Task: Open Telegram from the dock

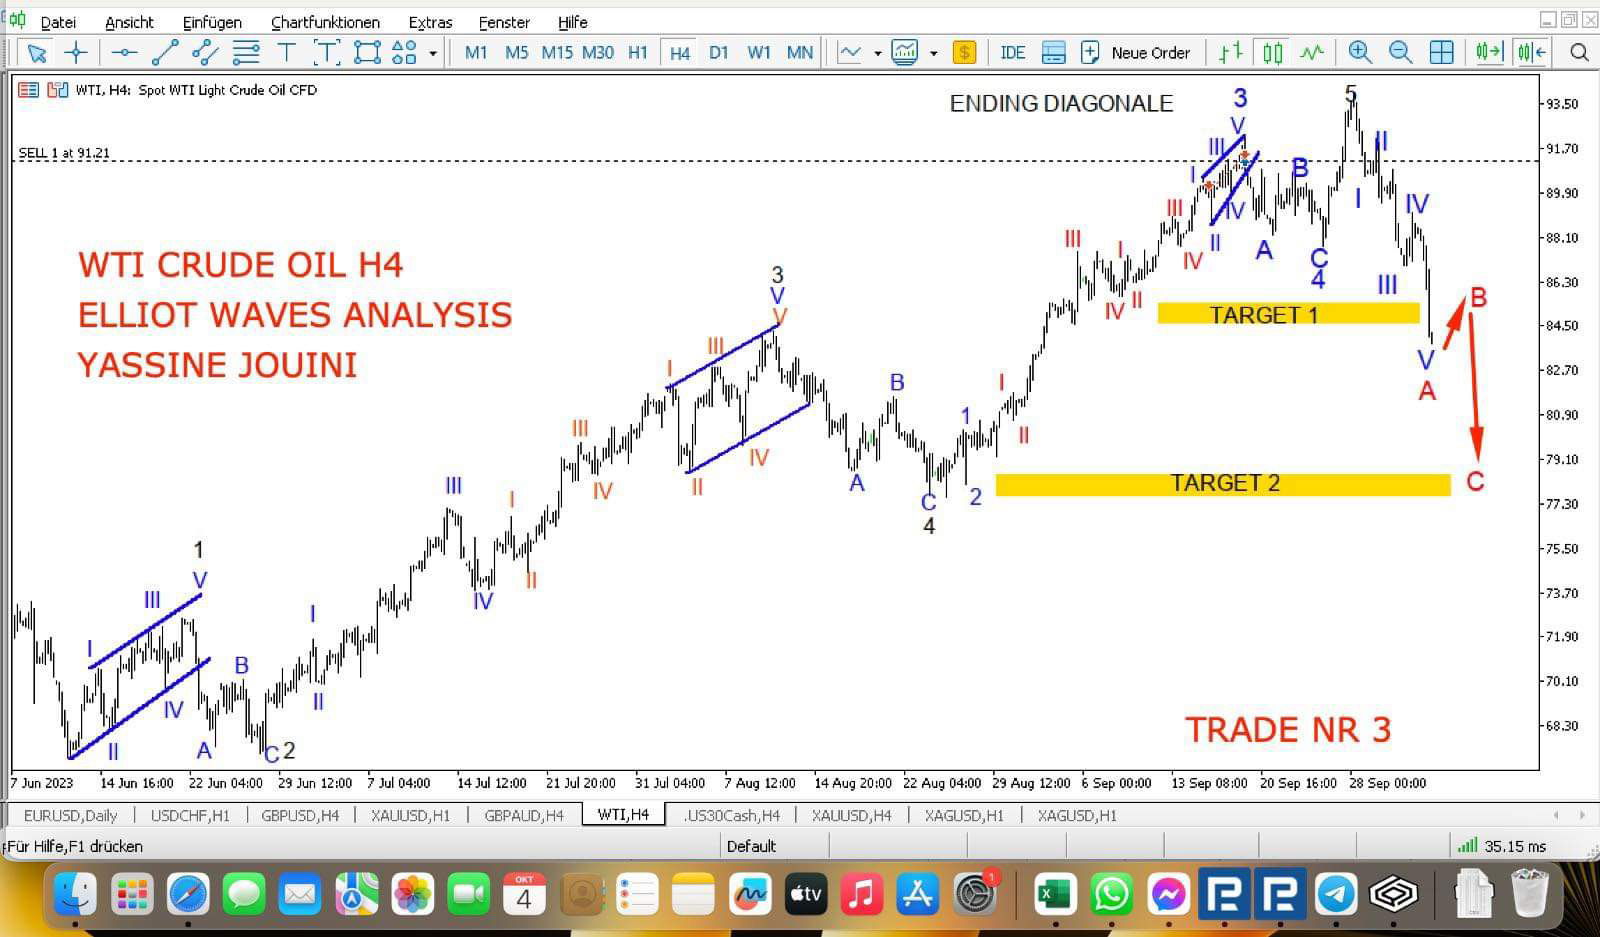Action: [1335, 893]
